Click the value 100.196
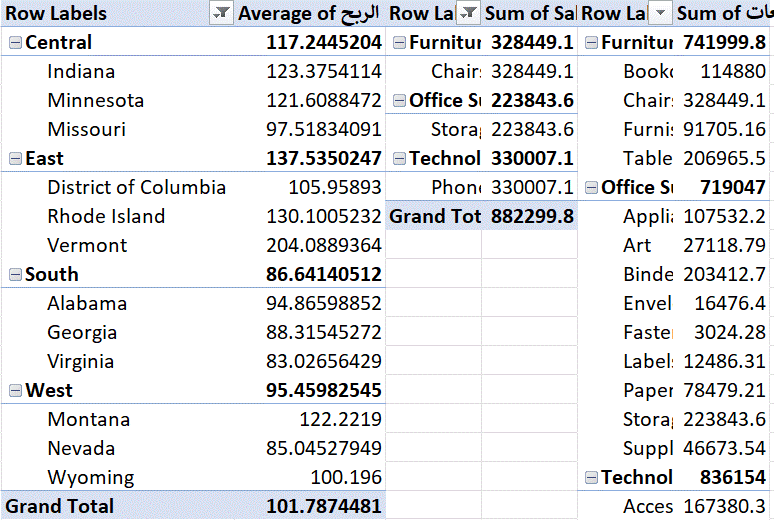 346,478
